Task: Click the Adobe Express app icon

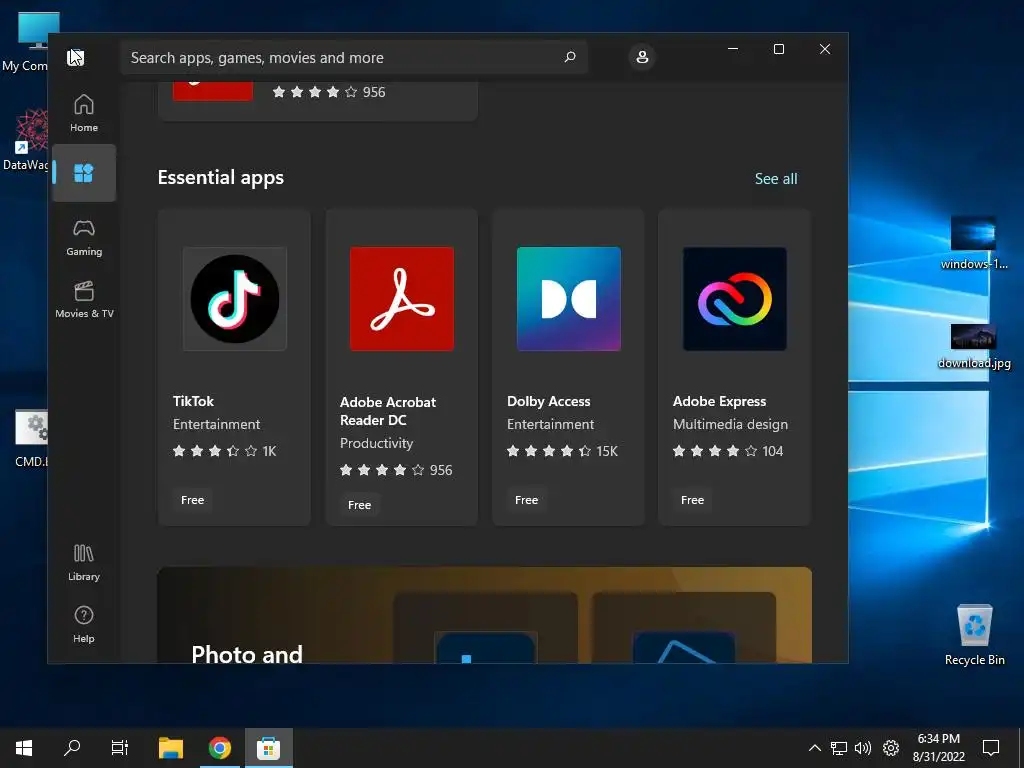Action: tap(735, 299)
